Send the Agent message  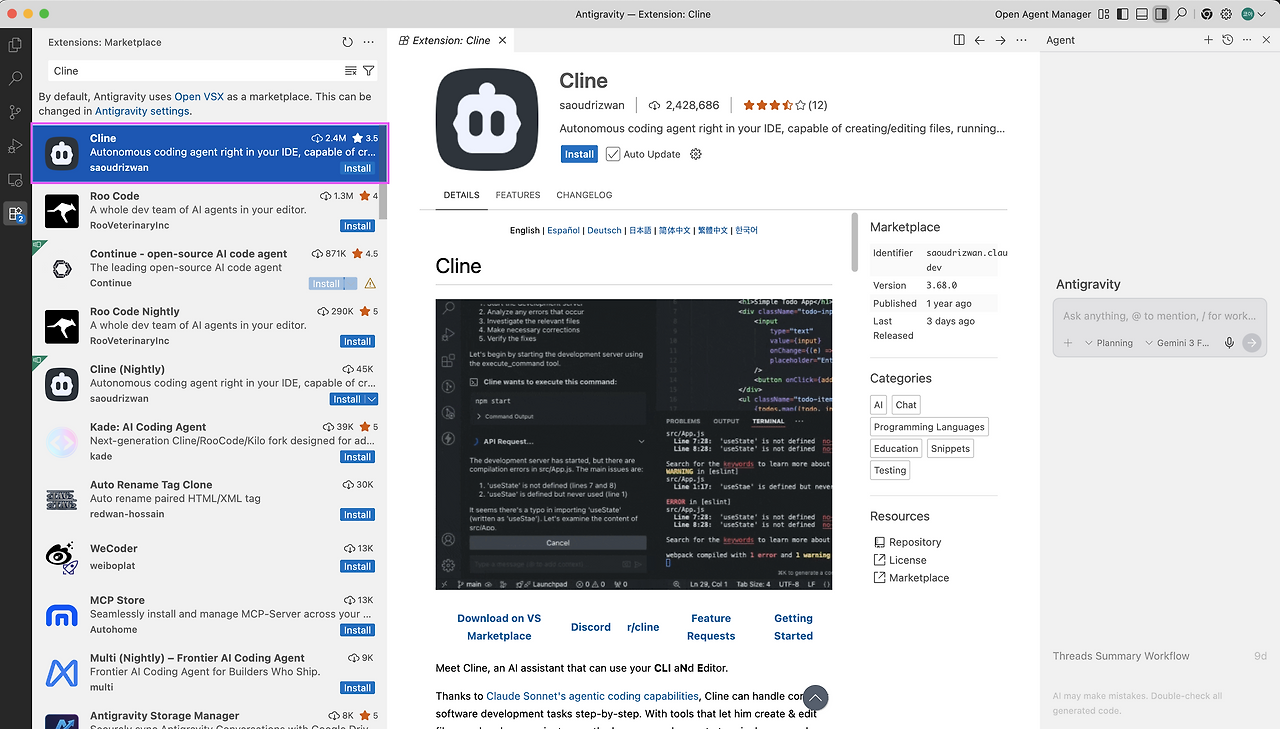[1251, 343]
